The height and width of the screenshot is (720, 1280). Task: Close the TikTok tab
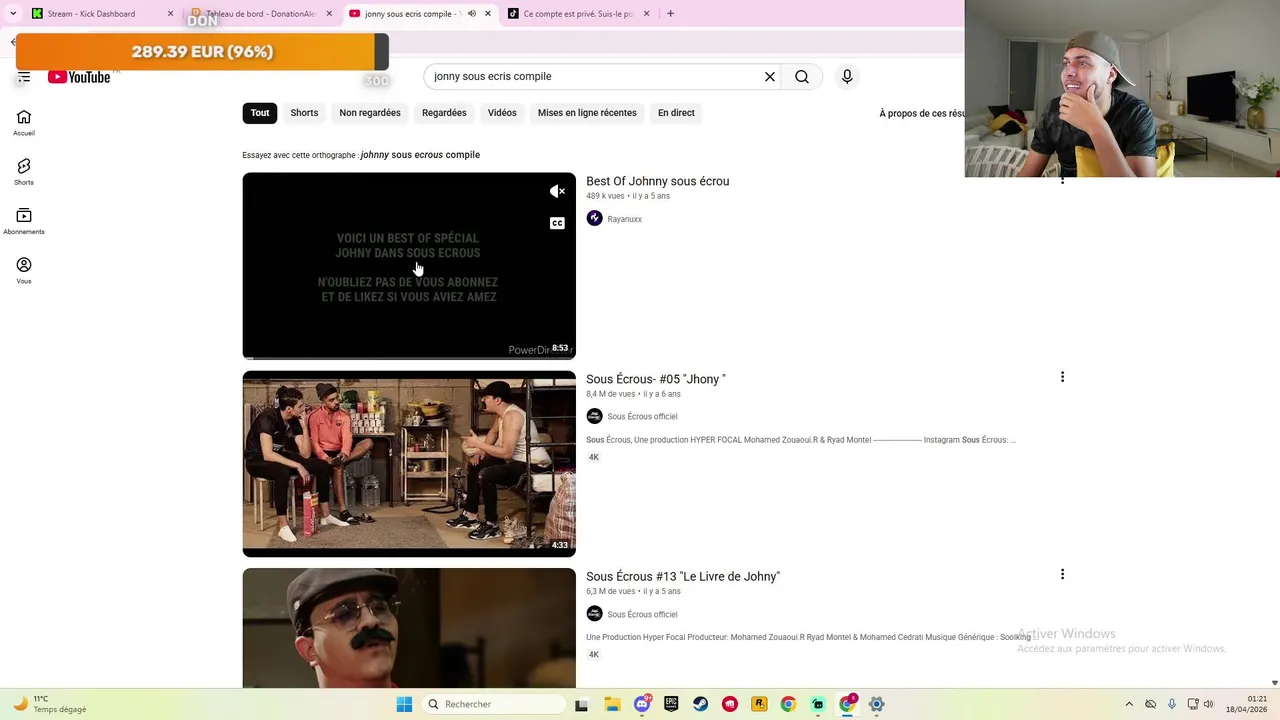click(x=646, y=14)
